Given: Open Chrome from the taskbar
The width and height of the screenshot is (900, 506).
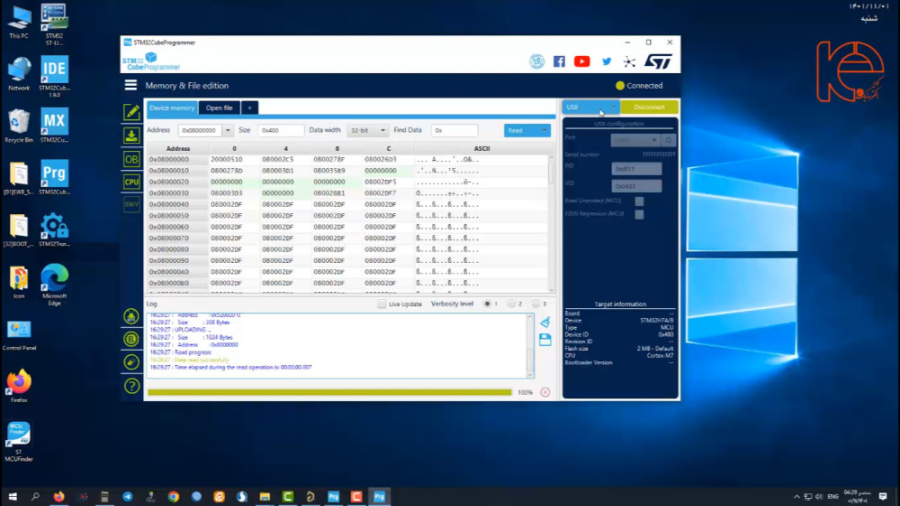Looking at the screenshot, I should point(173,496).
